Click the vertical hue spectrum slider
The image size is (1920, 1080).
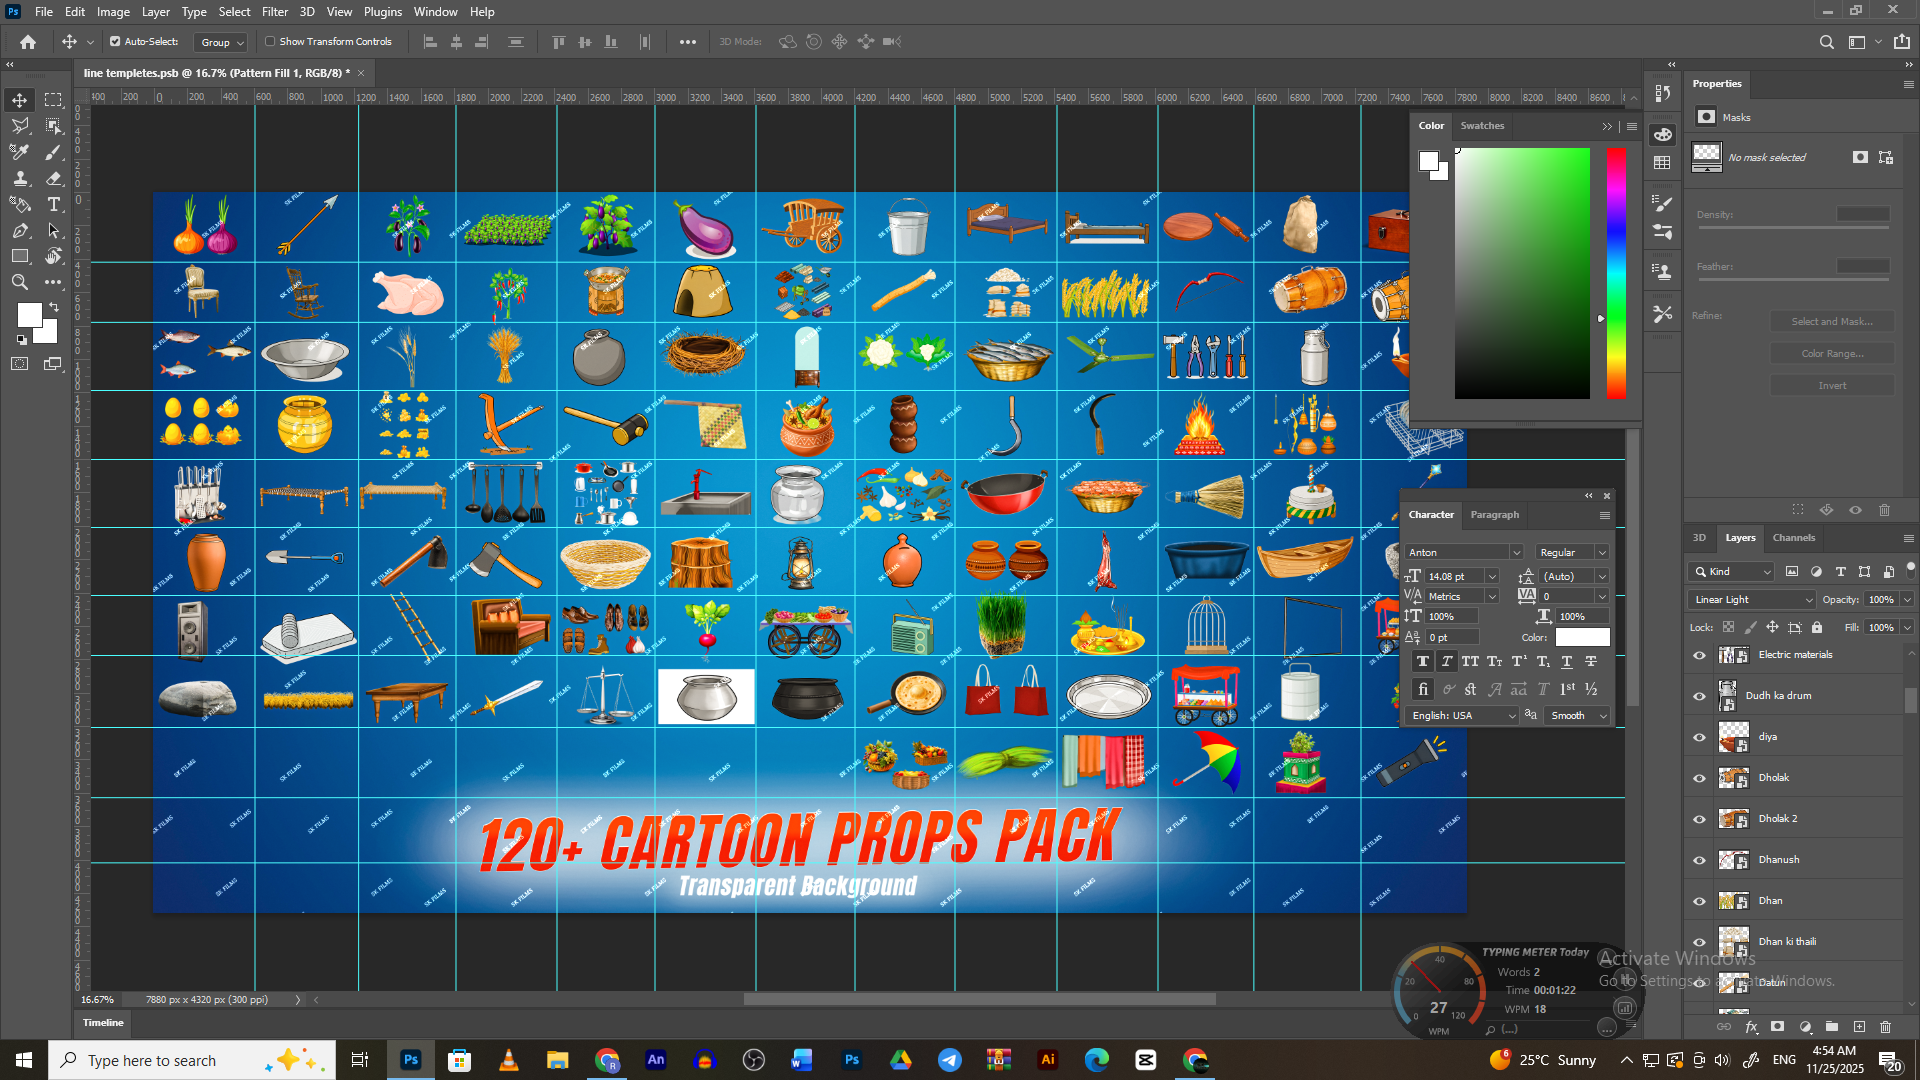(1616, 273)
